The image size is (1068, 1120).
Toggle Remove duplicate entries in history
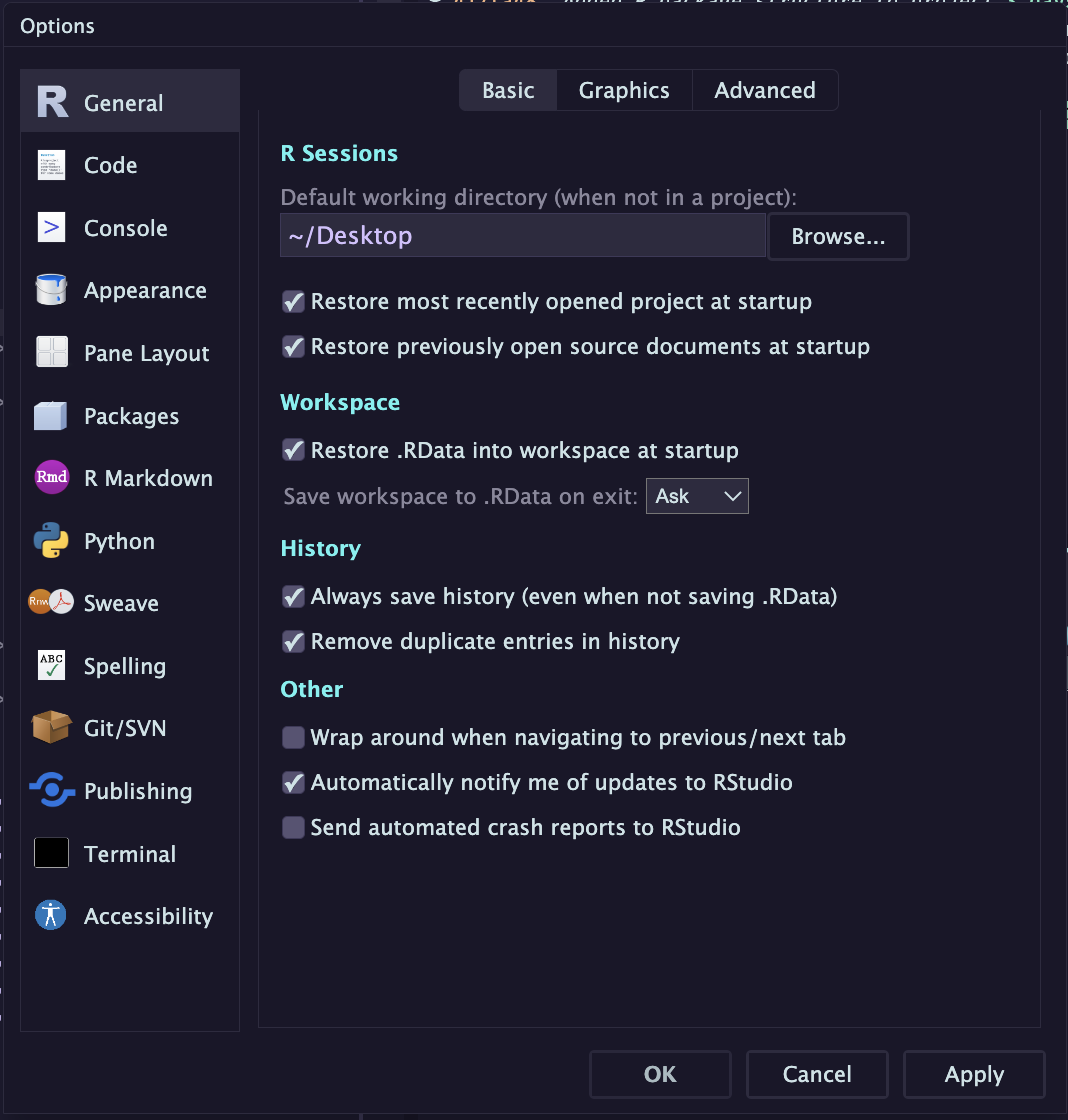[293, 641]
